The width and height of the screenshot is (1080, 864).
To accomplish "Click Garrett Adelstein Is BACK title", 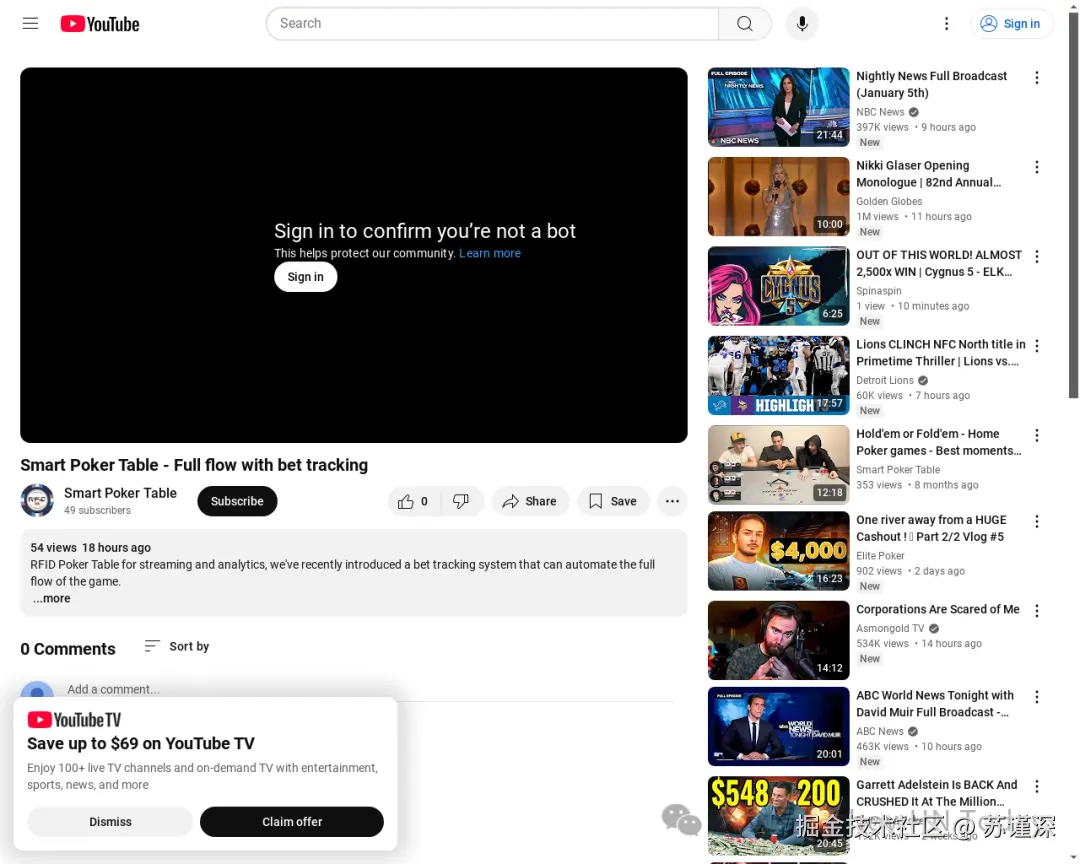I will tap(937, 793).
